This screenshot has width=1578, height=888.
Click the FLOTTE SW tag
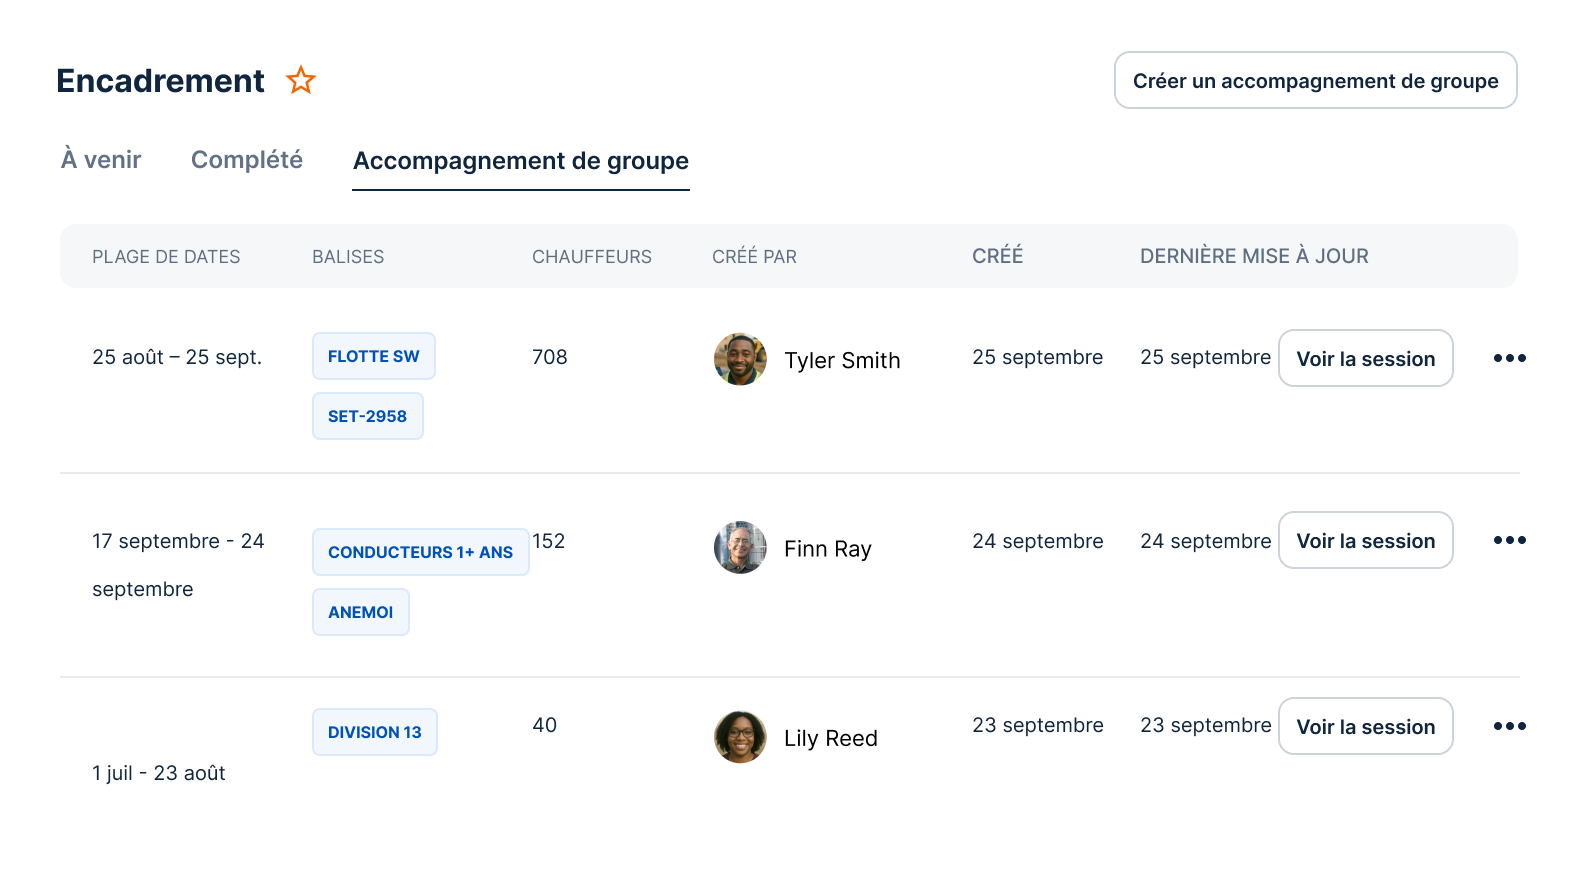coord(374,356)
